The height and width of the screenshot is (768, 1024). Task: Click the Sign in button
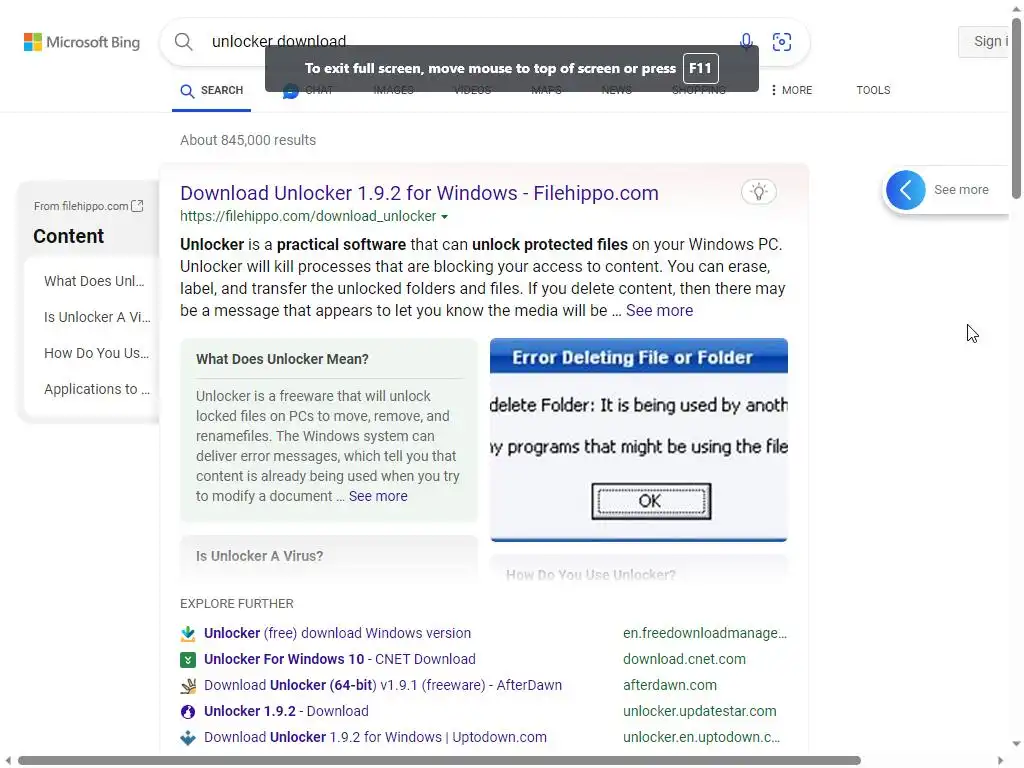pos(986,41)
